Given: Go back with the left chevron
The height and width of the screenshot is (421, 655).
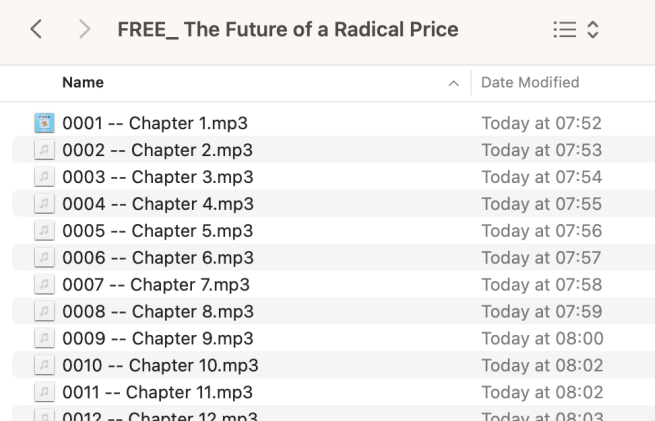Looking at the screenshot, I should [36, 29].
